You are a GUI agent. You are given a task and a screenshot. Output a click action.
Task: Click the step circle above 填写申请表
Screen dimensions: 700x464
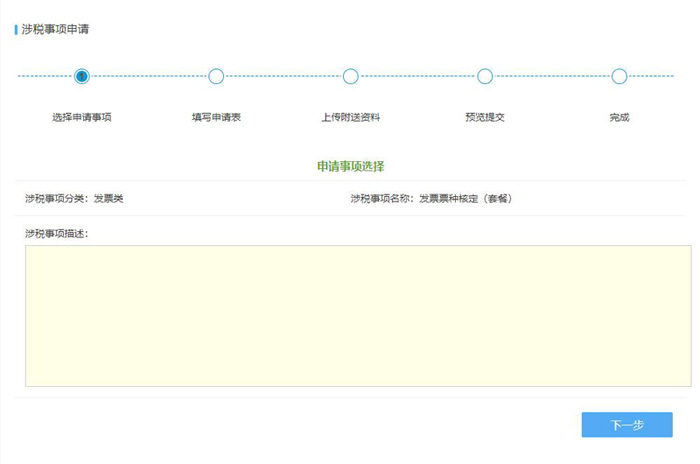(x=216, y=76)
